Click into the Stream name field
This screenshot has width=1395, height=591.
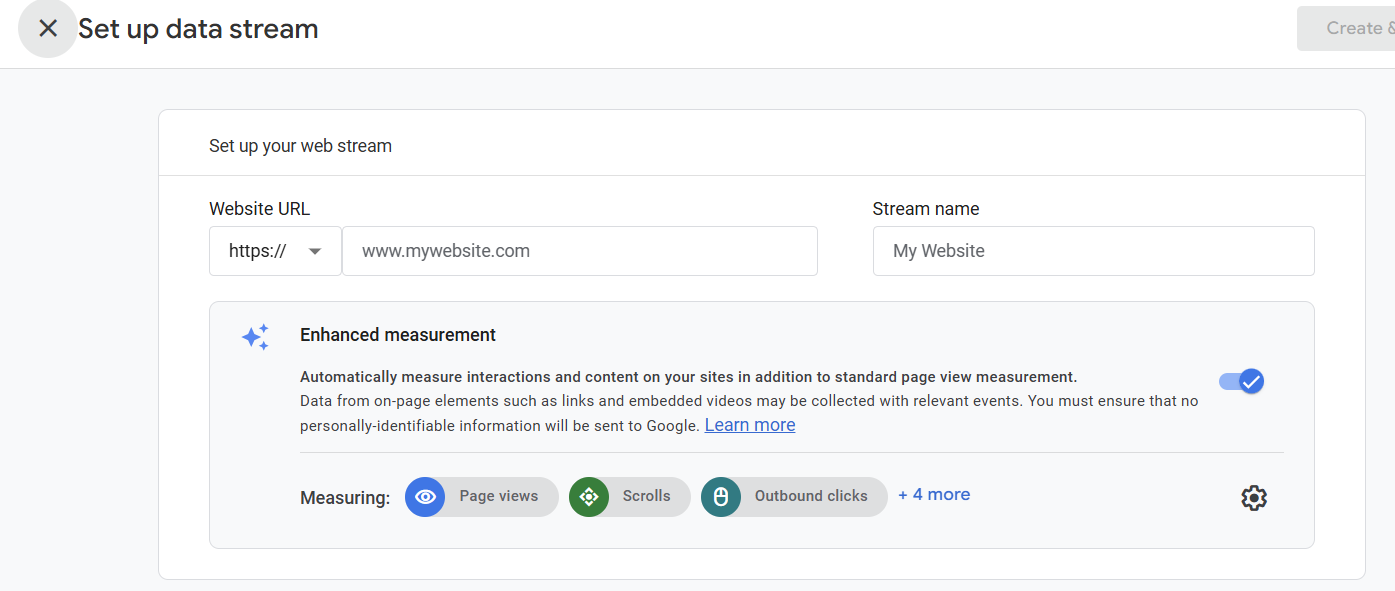1093,251
